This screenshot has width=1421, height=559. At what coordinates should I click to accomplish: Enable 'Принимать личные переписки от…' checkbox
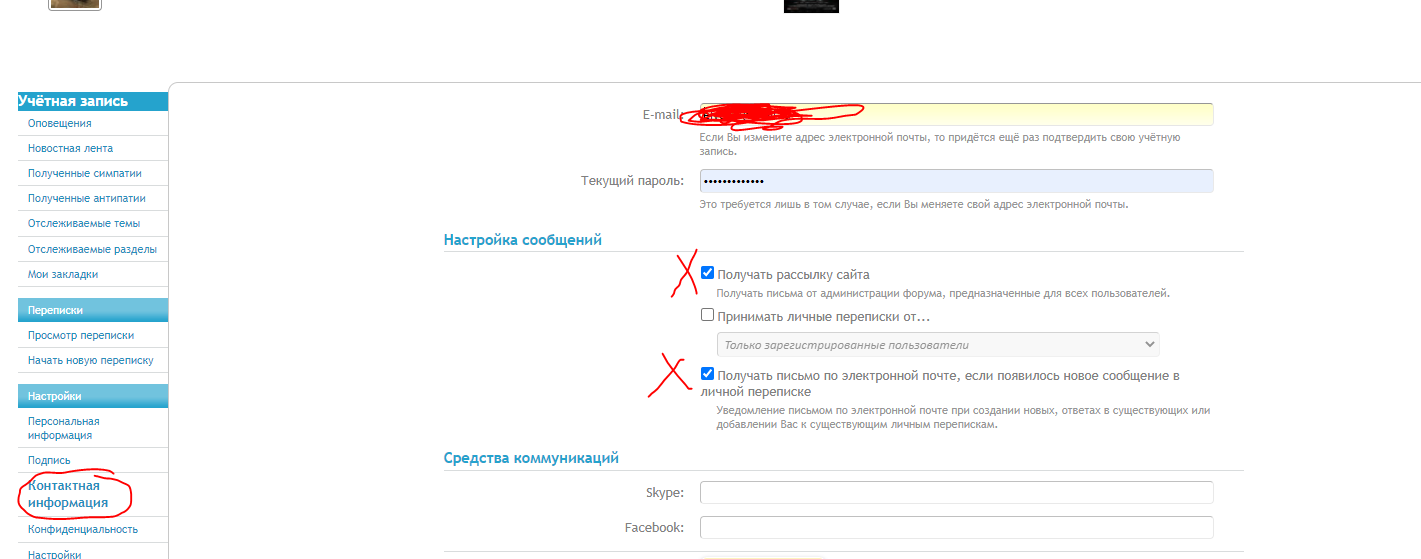(x=708, y=315)
